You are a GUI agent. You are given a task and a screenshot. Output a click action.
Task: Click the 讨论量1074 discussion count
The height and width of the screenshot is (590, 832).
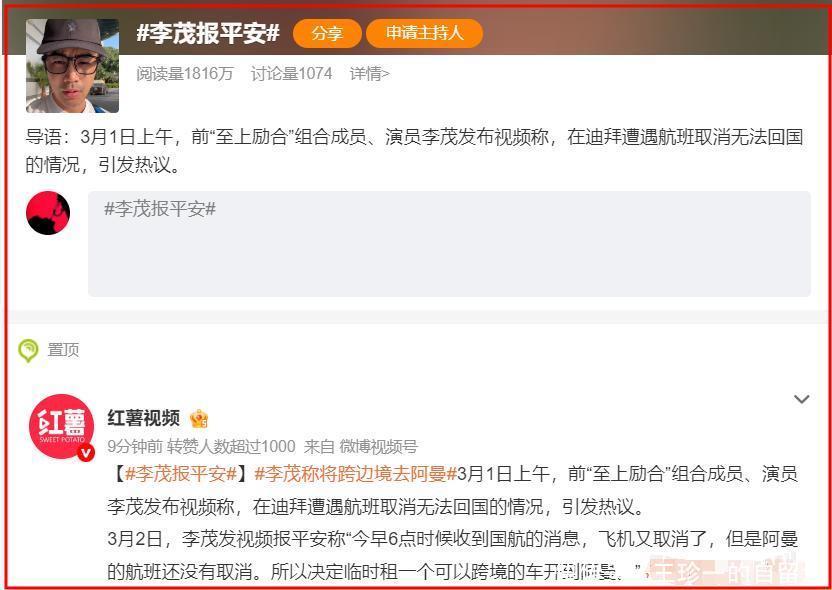point(291,74)
